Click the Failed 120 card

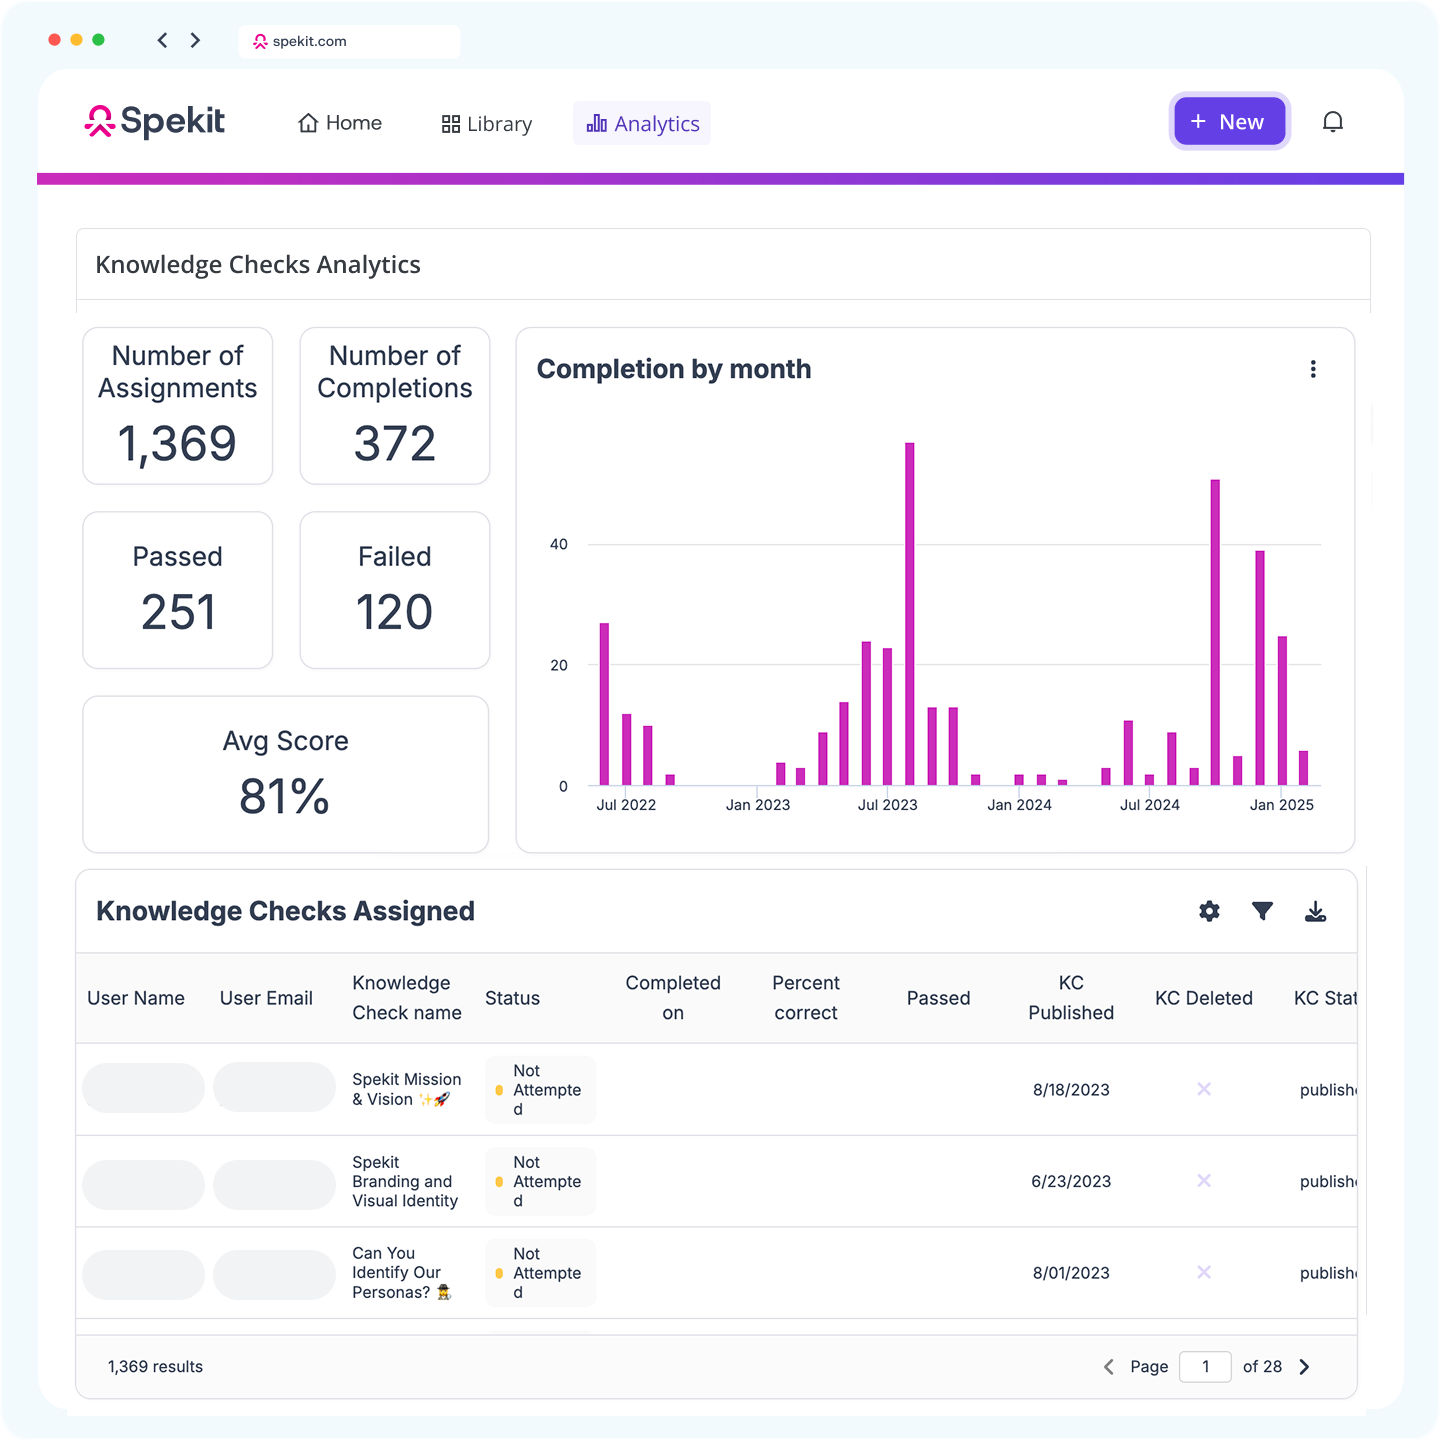pyautogui.click(x=395, y=590)
